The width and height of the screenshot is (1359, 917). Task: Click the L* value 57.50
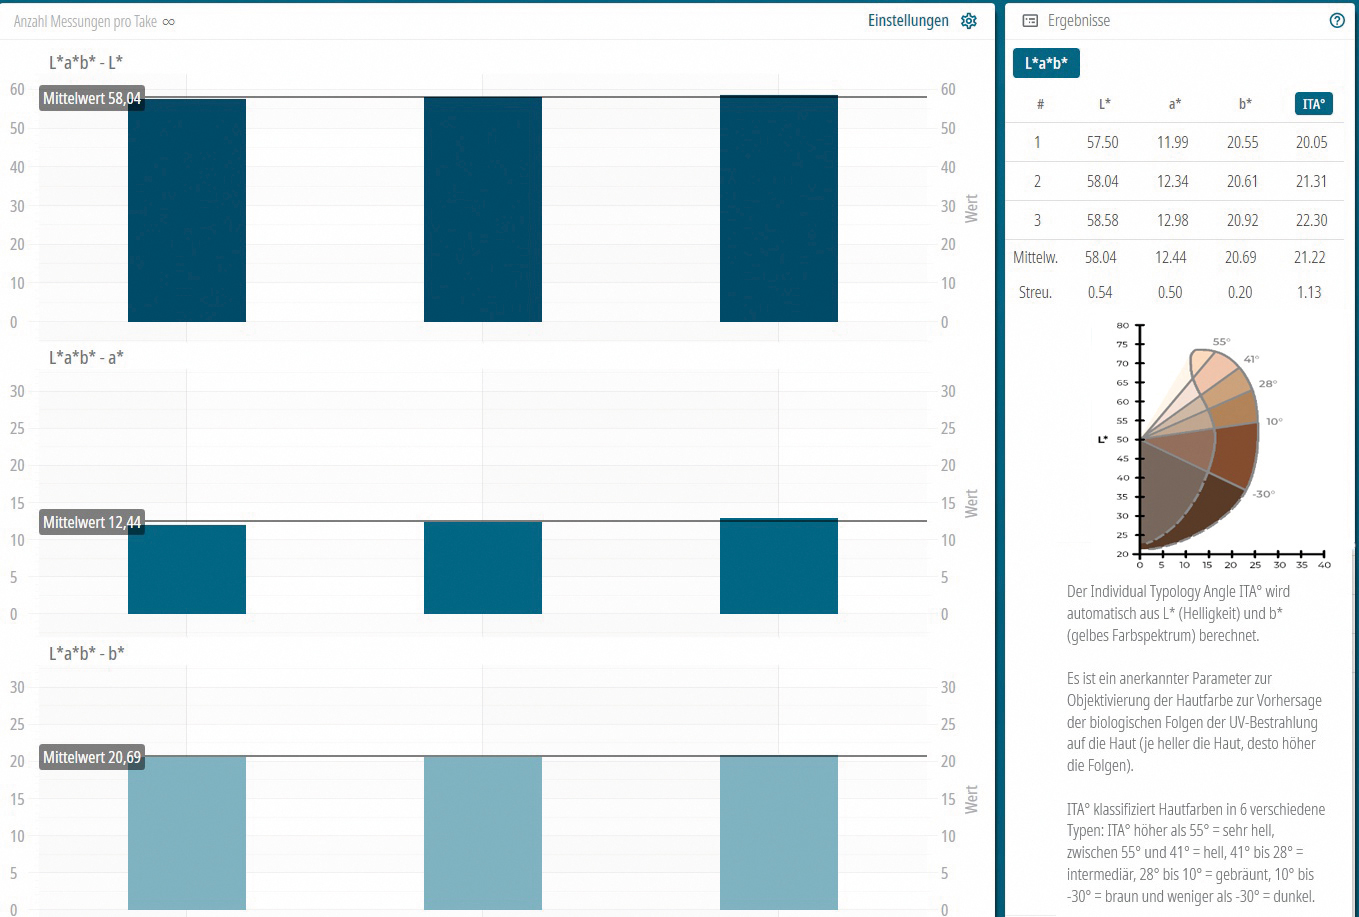click(1102, 142)
